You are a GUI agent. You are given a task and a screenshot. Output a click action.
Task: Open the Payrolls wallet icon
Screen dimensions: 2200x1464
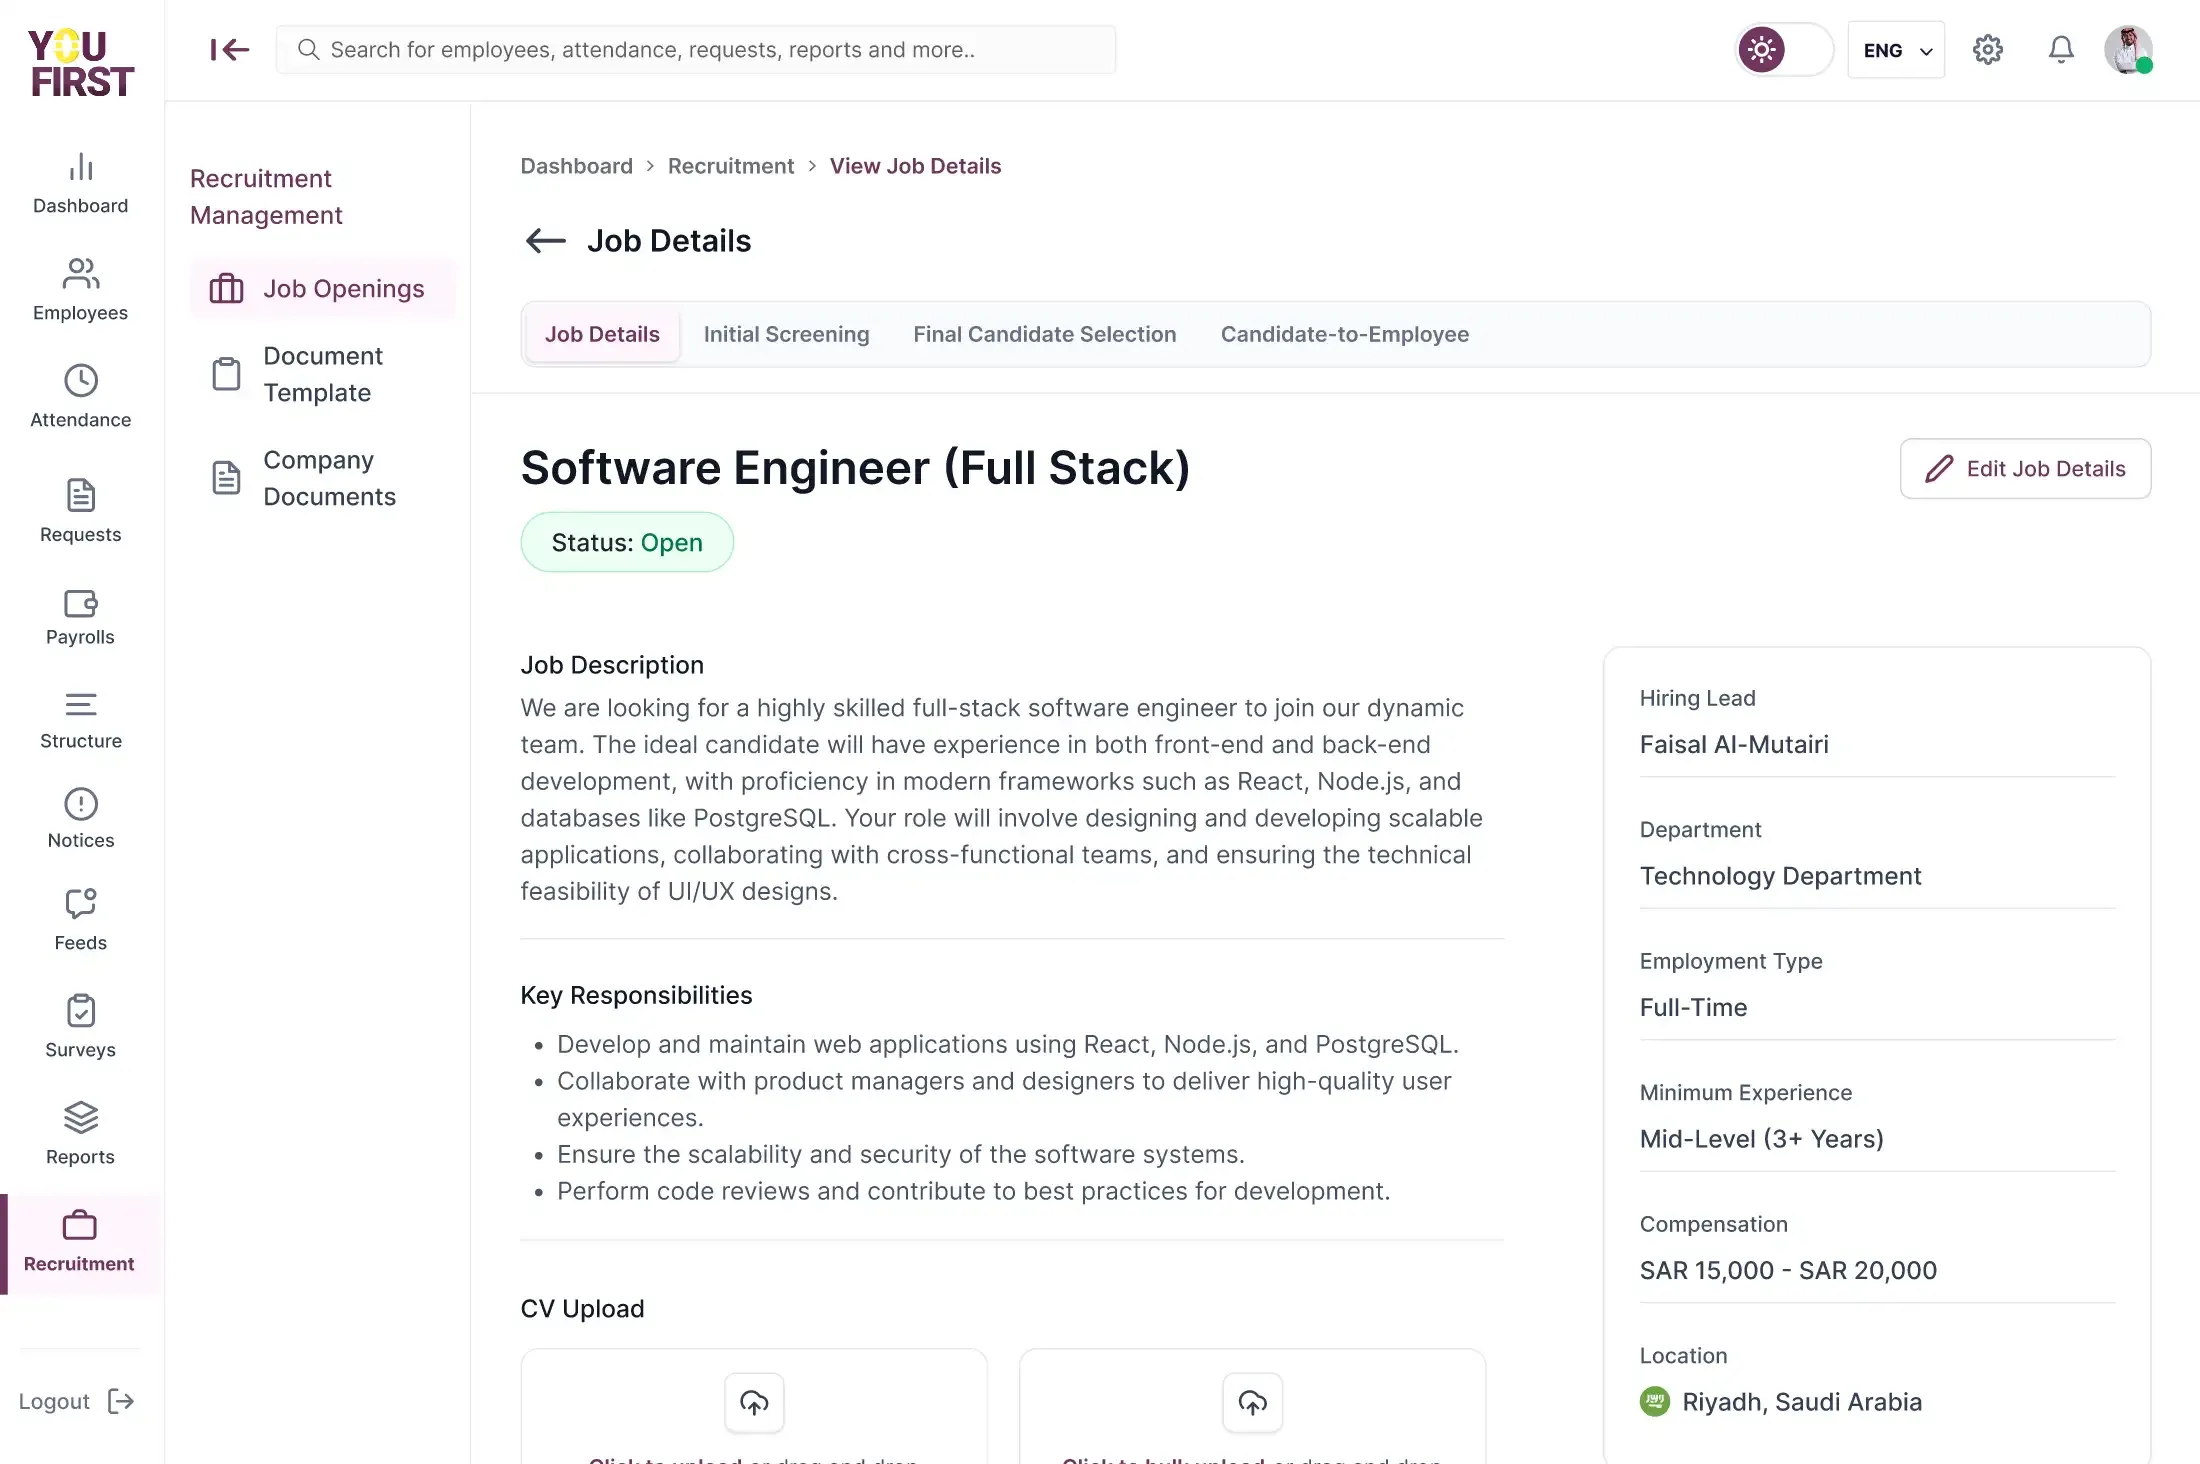[80, 603]
